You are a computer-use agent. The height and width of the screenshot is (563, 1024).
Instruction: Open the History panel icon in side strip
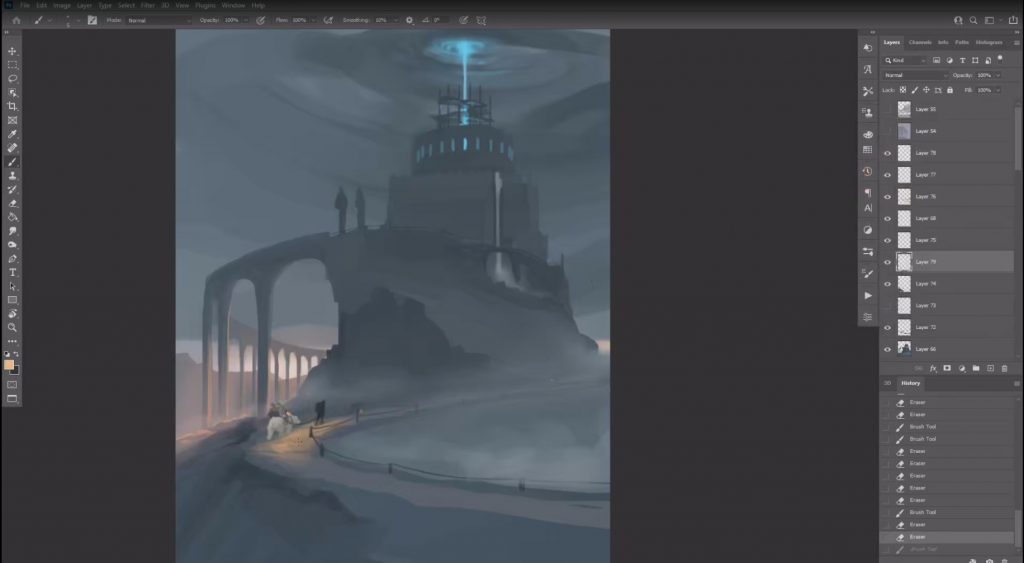coord(867,171)
